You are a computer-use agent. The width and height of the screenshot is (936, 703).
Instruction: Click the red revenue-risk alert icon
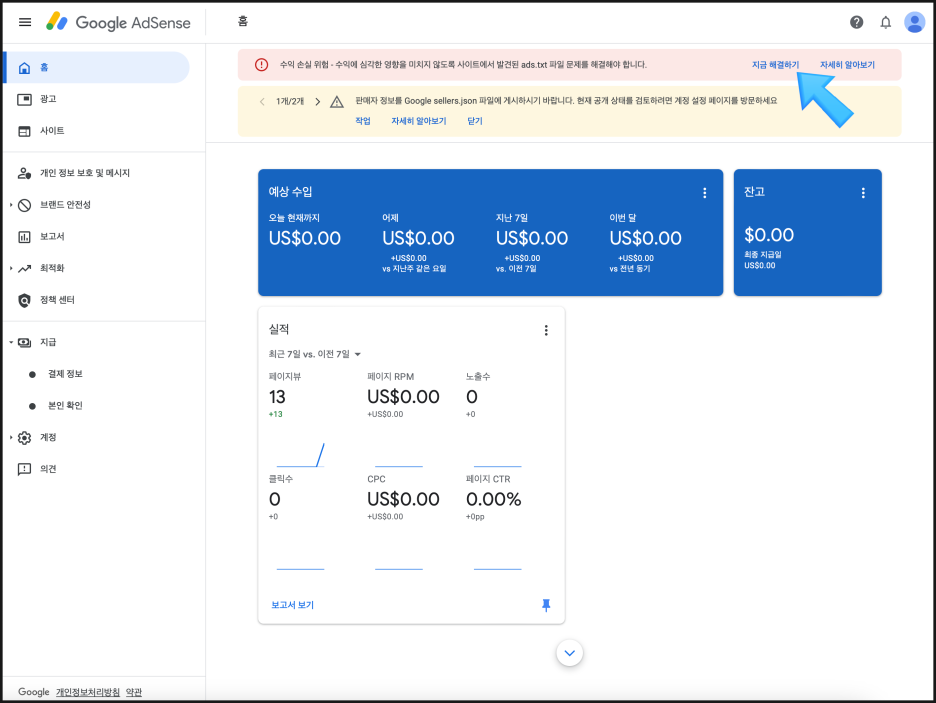click(x=261, y=64)
